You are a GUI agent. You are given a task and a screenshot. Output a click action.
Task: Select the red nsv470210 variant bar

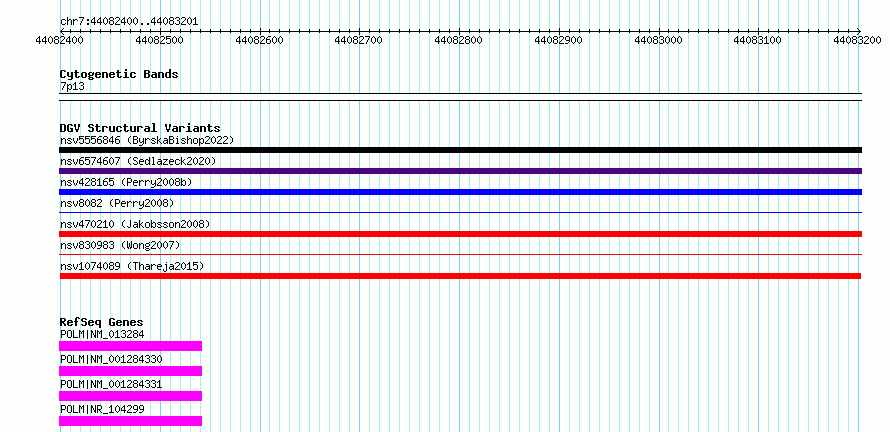tap(460, 234)
